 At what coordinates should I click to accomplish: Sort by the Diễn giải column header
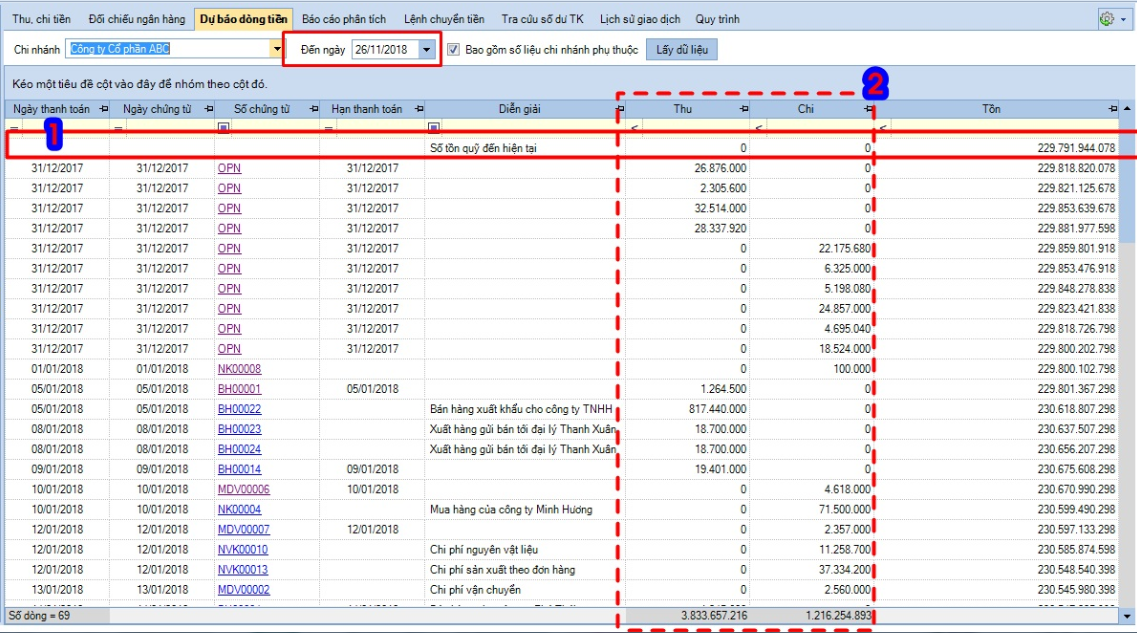pos(519,109)
